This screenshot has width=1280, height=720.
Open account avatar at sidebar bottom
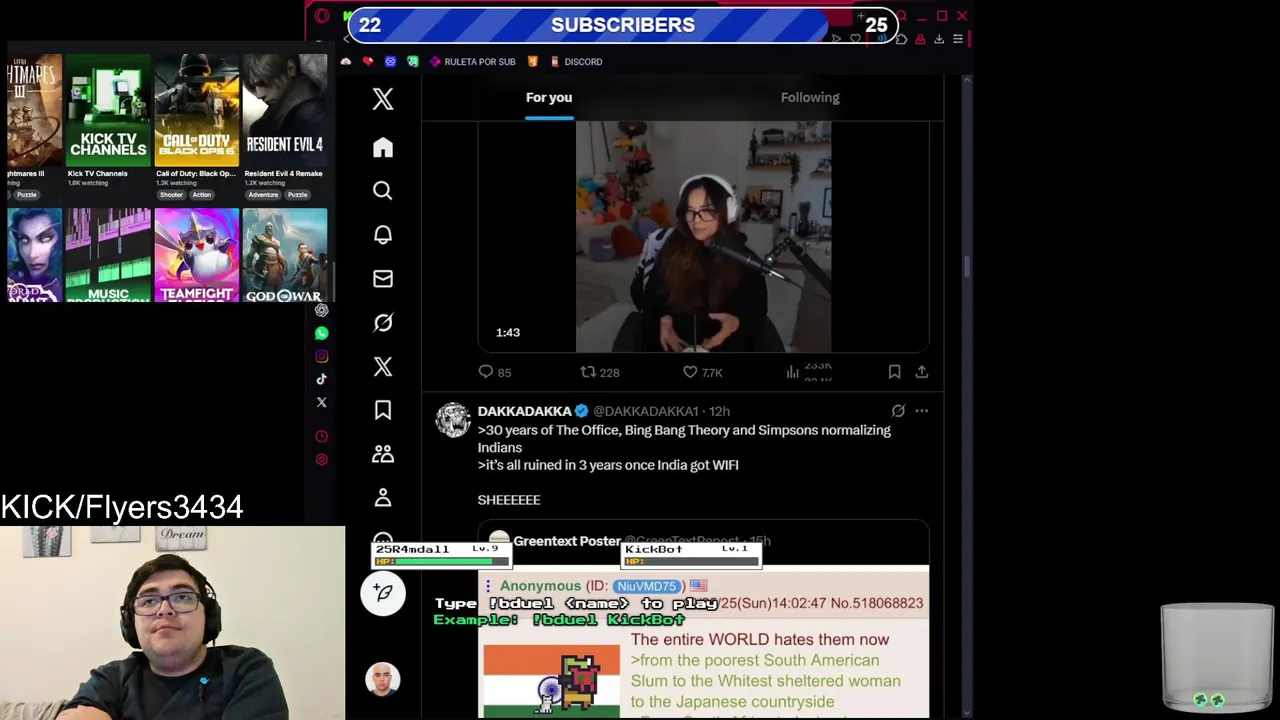(x=383, y=680)
